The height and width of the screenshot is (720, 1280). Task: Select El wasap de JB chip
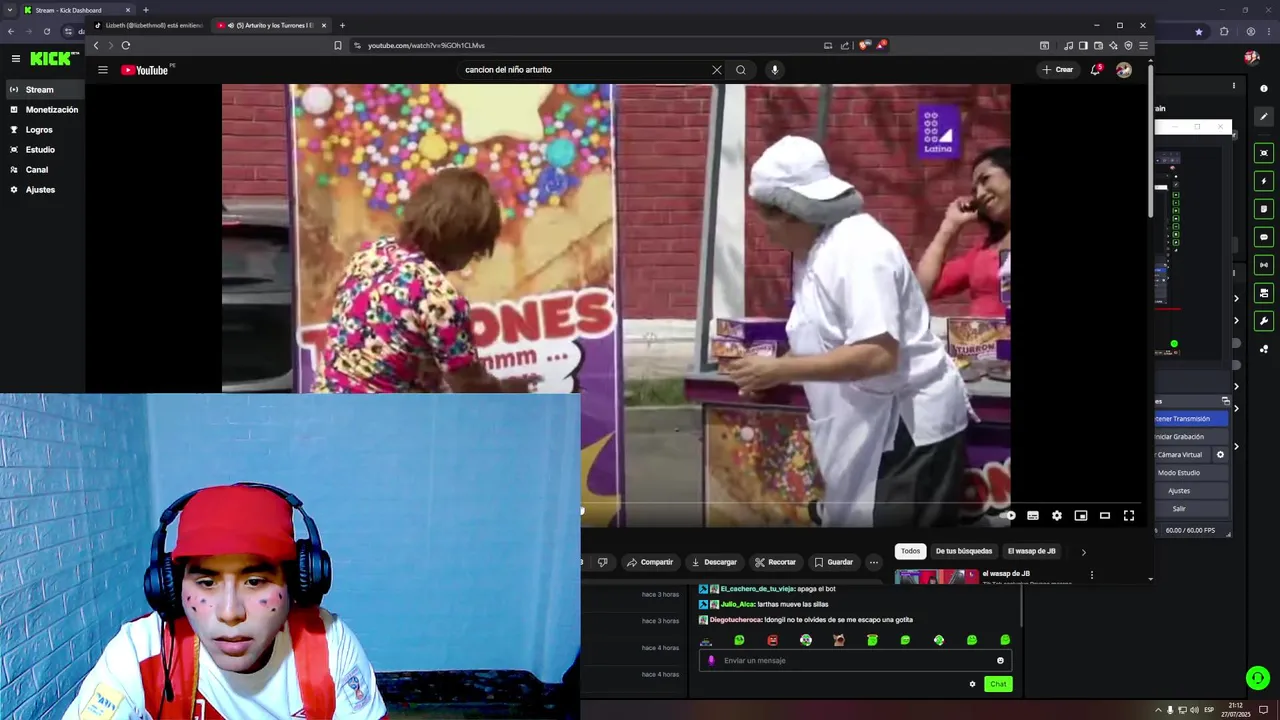tap(1031, 551)
